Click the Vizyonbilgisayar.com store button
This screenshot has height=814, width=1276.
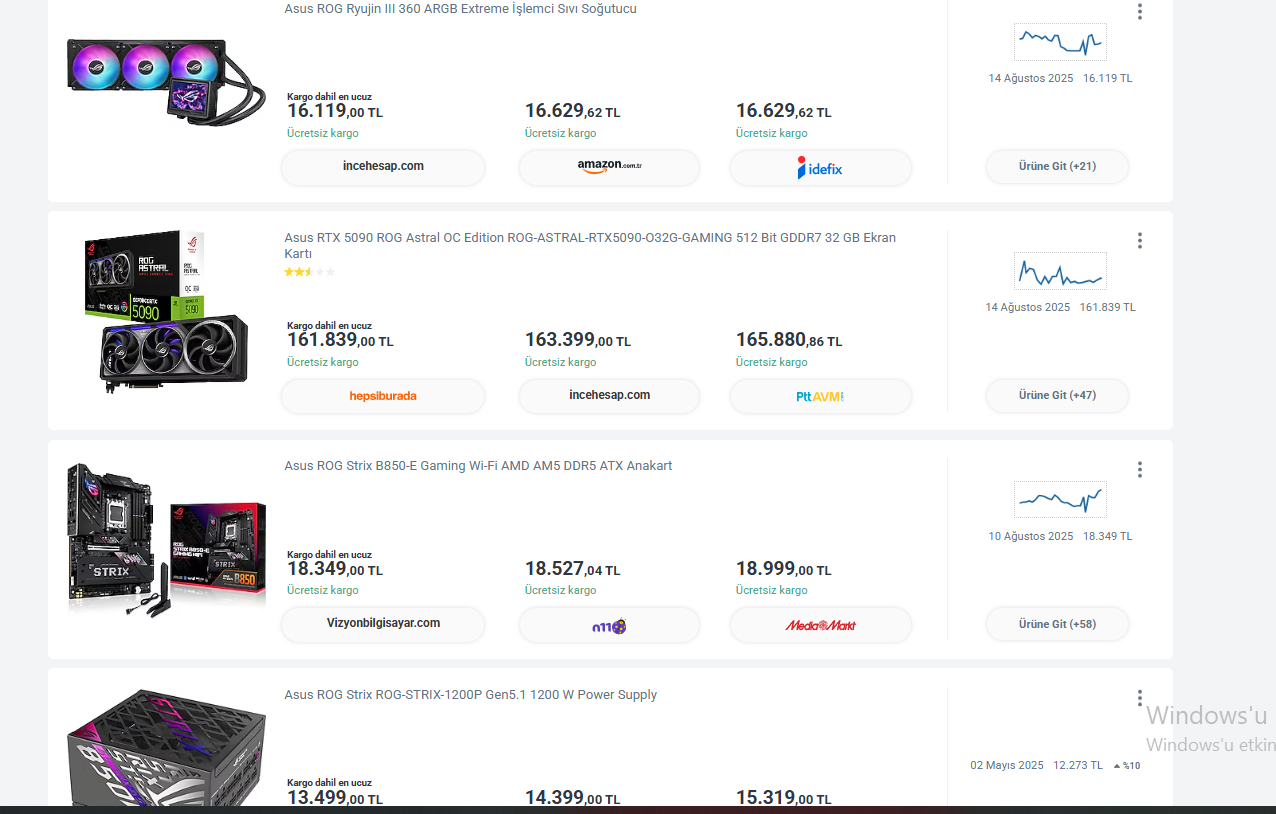[383, 625]
